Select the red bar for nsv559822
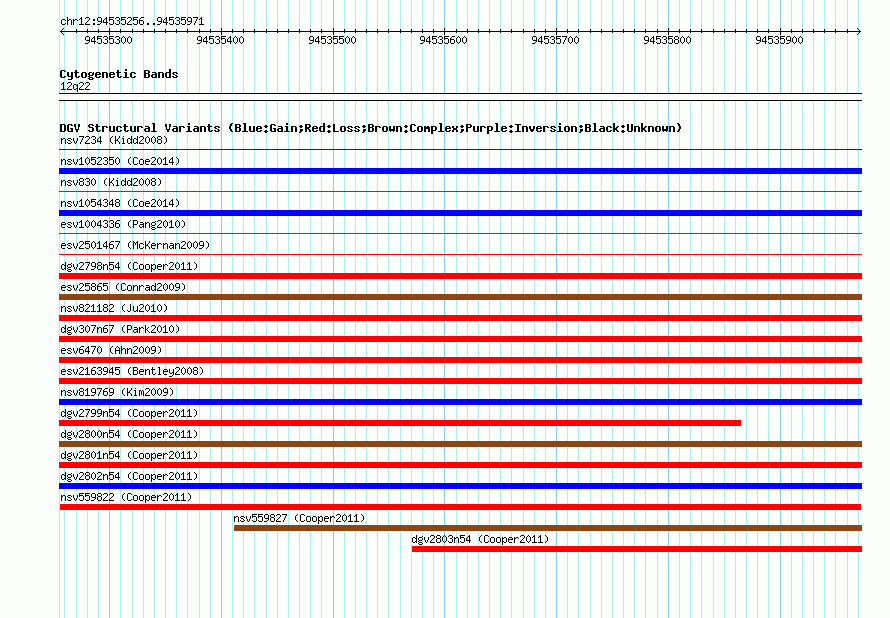The width and height of the screenshot is (890, 618). pos(460,507)
